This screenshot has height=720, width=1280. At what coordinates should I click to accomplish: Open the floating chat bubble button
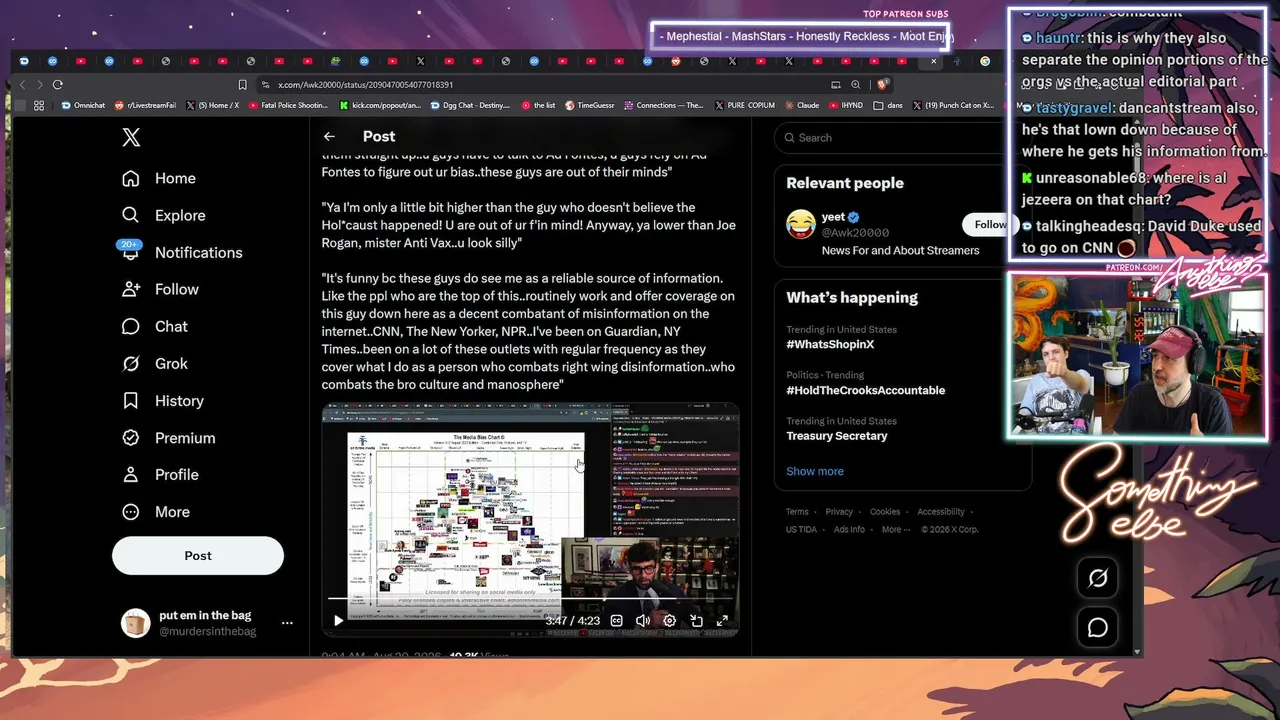click(x=1097, y=627)
